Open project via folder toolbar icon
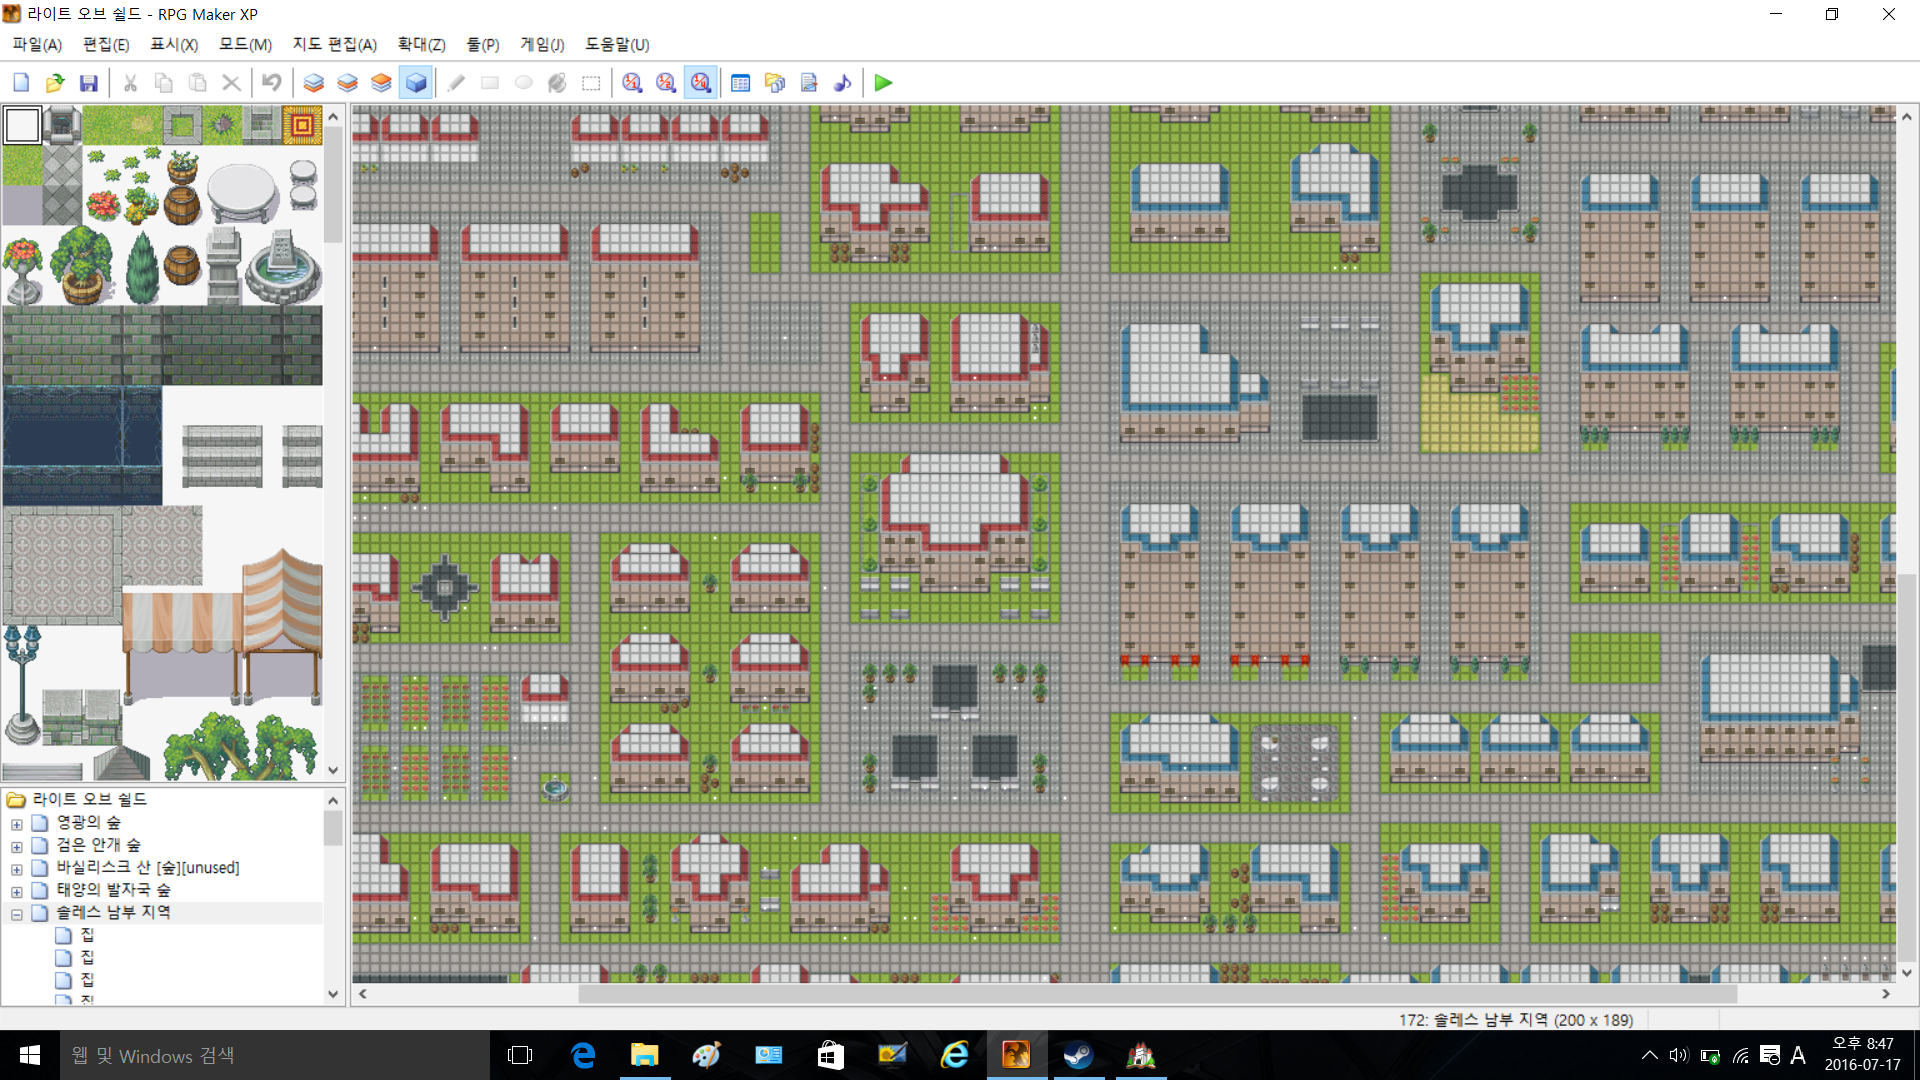Image resolution: width=1920 pixels, height=1080 pixels. [55, 83]
